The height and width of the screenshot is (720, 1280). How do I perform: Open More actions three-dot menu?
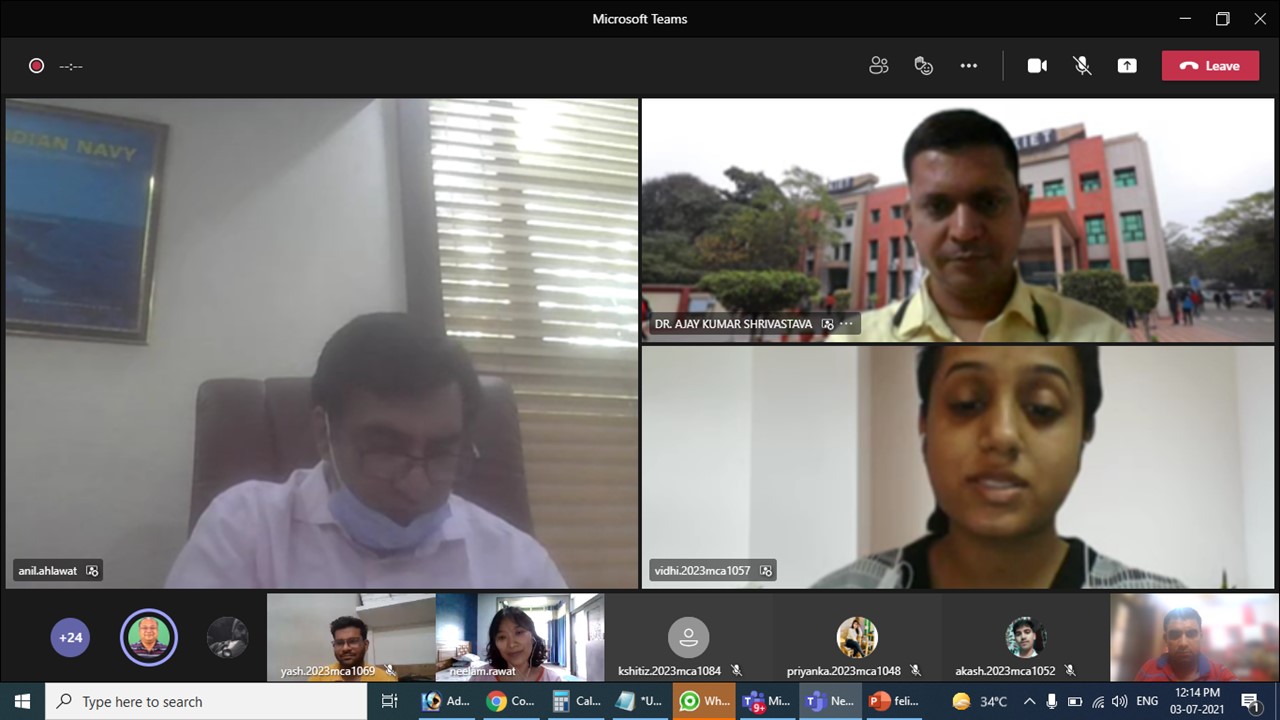[968, 66]
